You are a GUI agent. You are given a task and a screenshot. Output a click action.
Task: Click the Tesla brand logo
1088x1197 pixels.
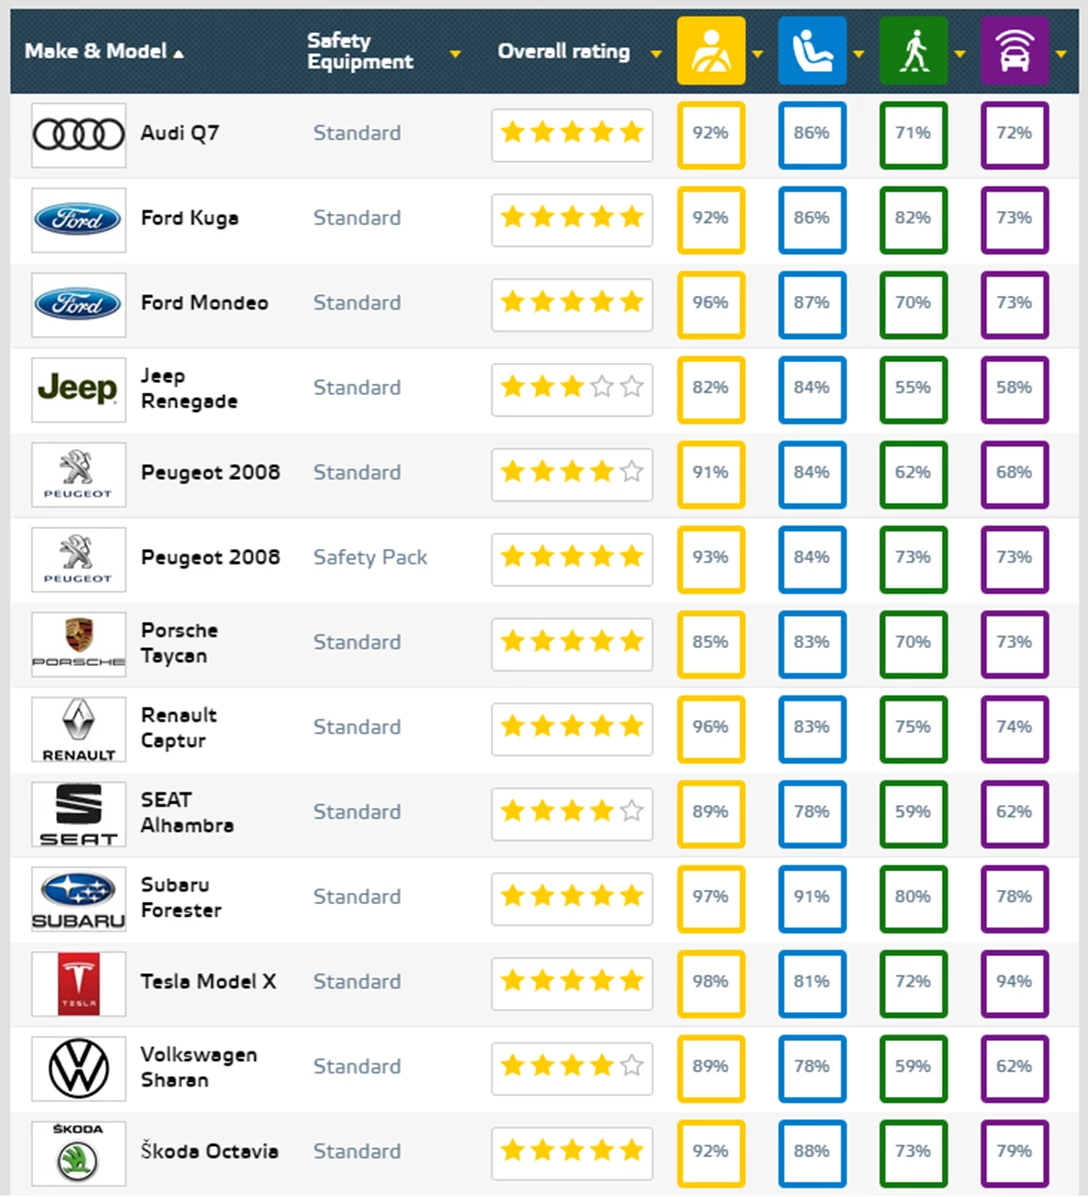(x=78, y=983)
